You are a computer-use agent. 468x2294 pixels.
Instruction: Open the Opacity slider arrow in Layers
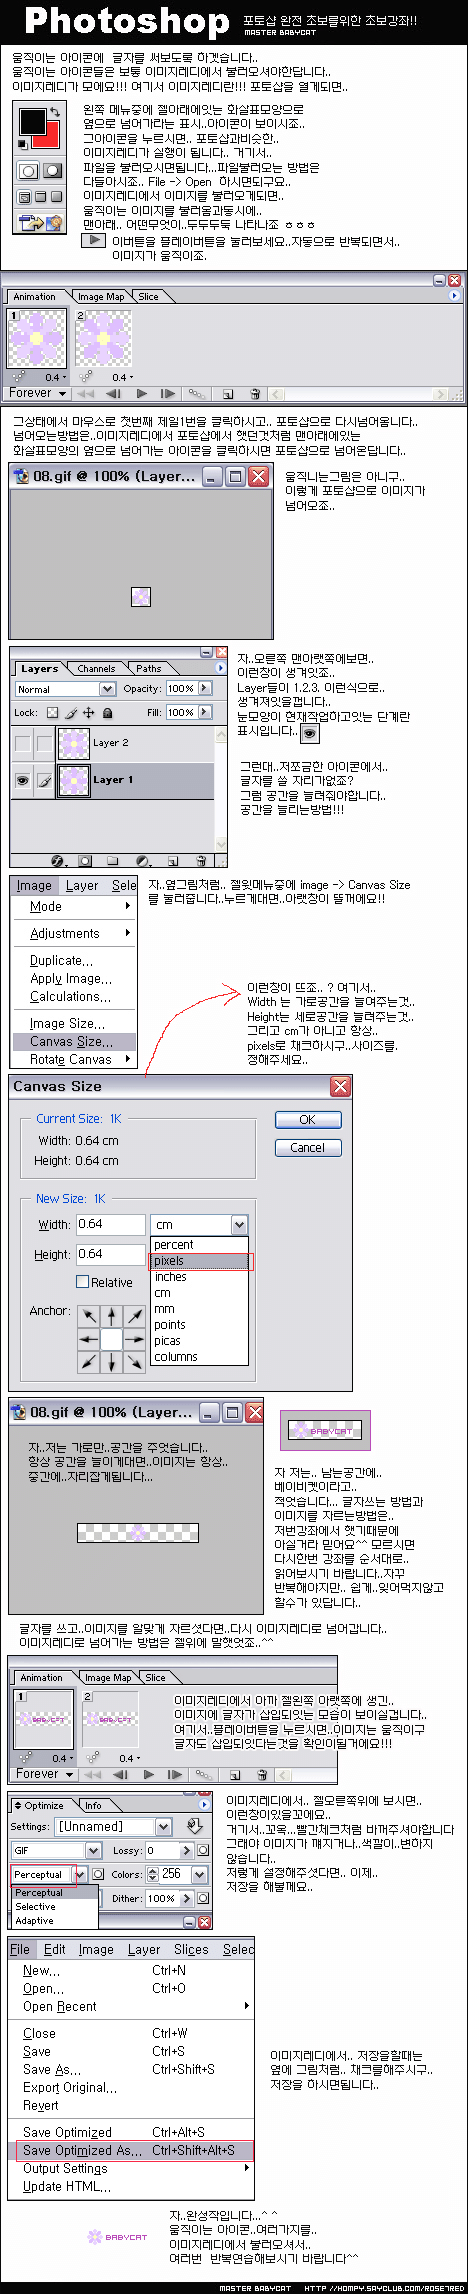[x=205, y=688]
